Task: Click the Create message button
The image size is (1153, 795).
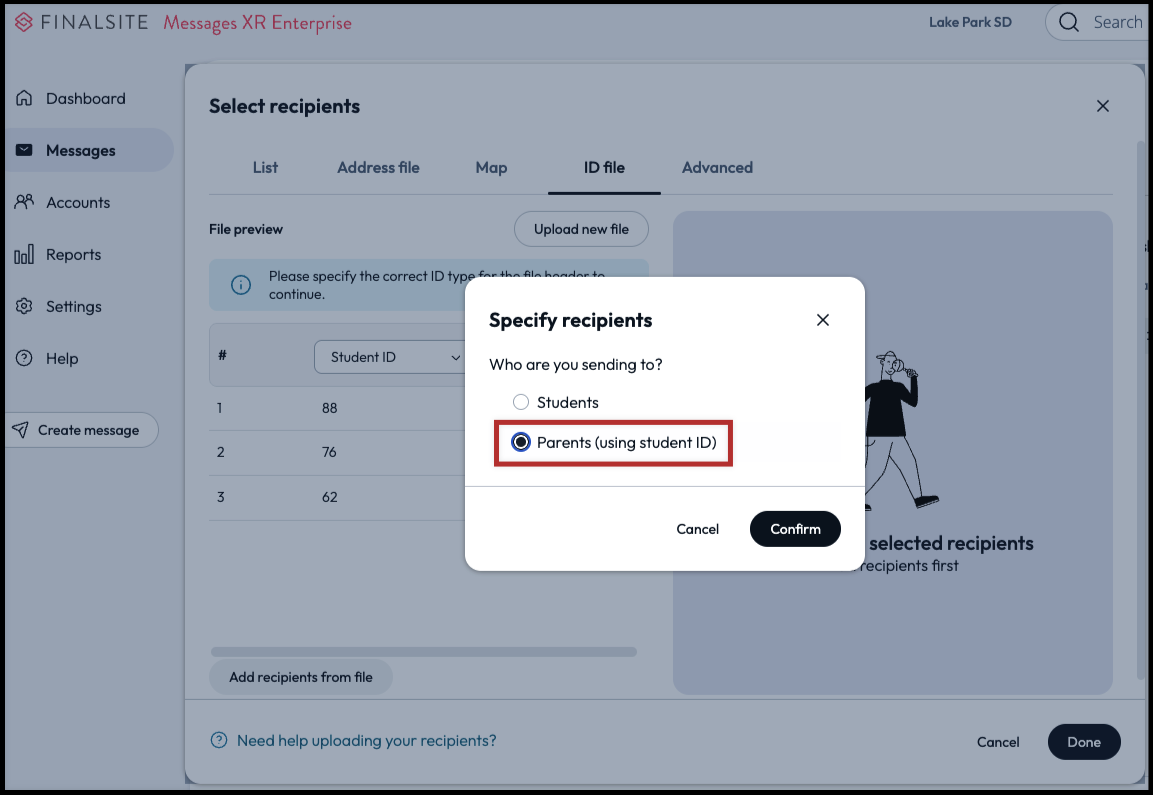Action: (x=82, y=430)
